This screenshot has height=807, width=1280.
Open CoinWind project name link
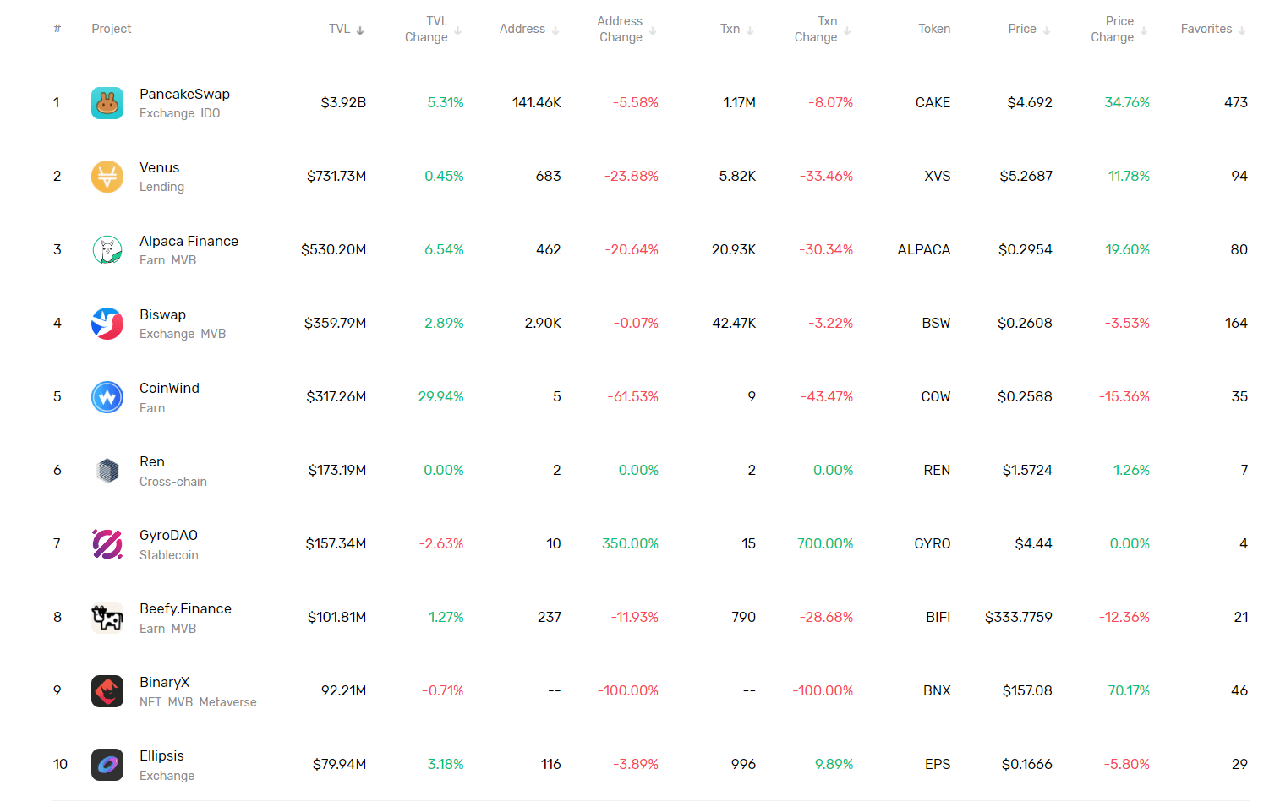click(x=169, y=388)
